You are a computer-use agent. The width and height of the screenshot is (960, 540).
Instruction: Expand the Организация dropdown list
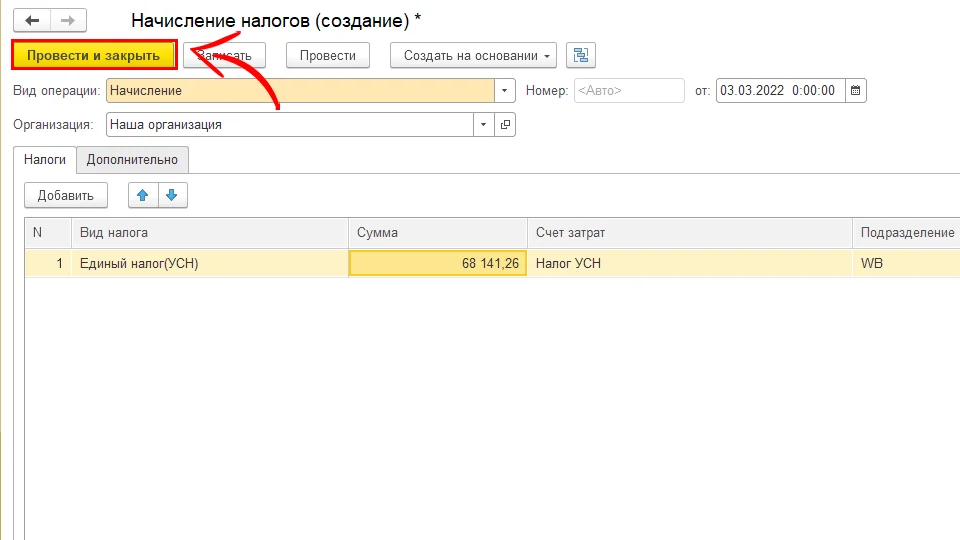click(x=484, y=125)
